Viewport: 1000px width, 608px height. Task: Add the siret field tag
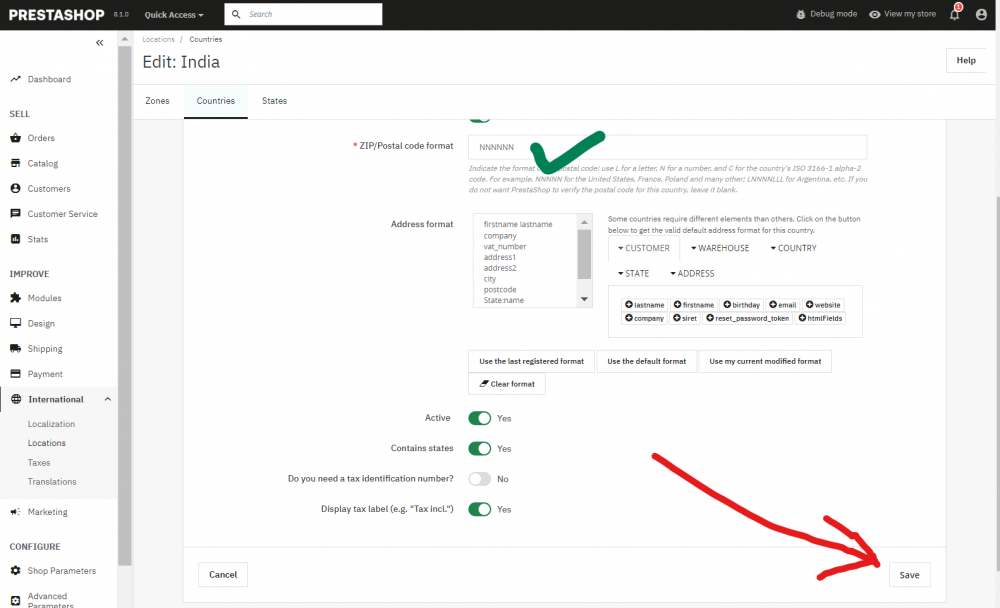685,318
